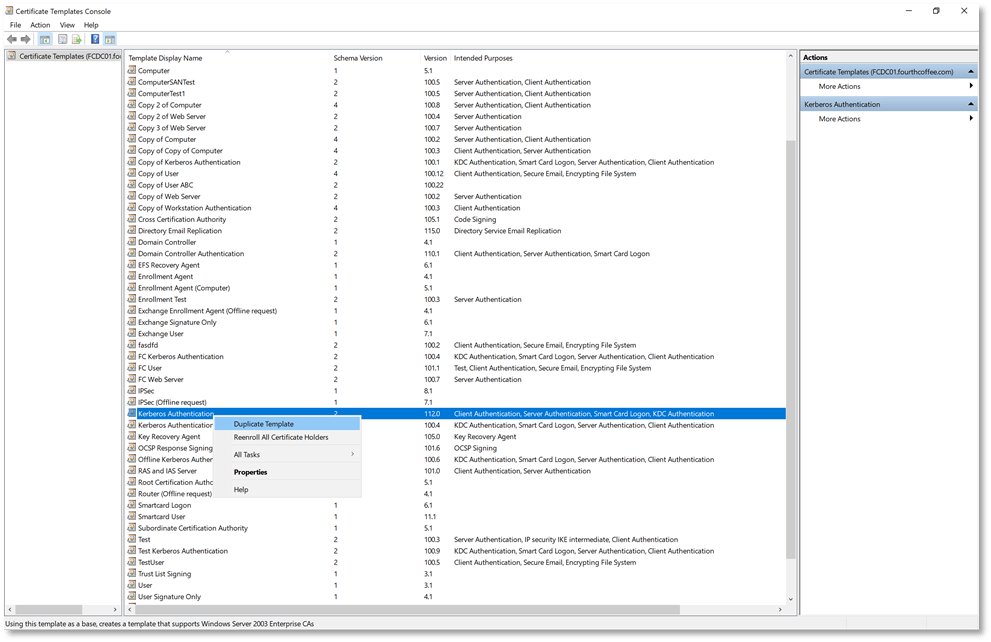Click the Forward arrow in the toolbar

click(26, 39)
